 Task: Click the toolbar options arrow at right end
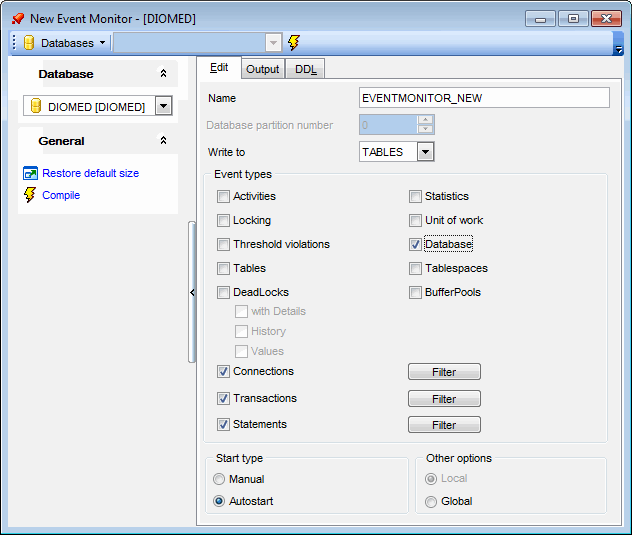pyautogui.click(x=618, y=48)
